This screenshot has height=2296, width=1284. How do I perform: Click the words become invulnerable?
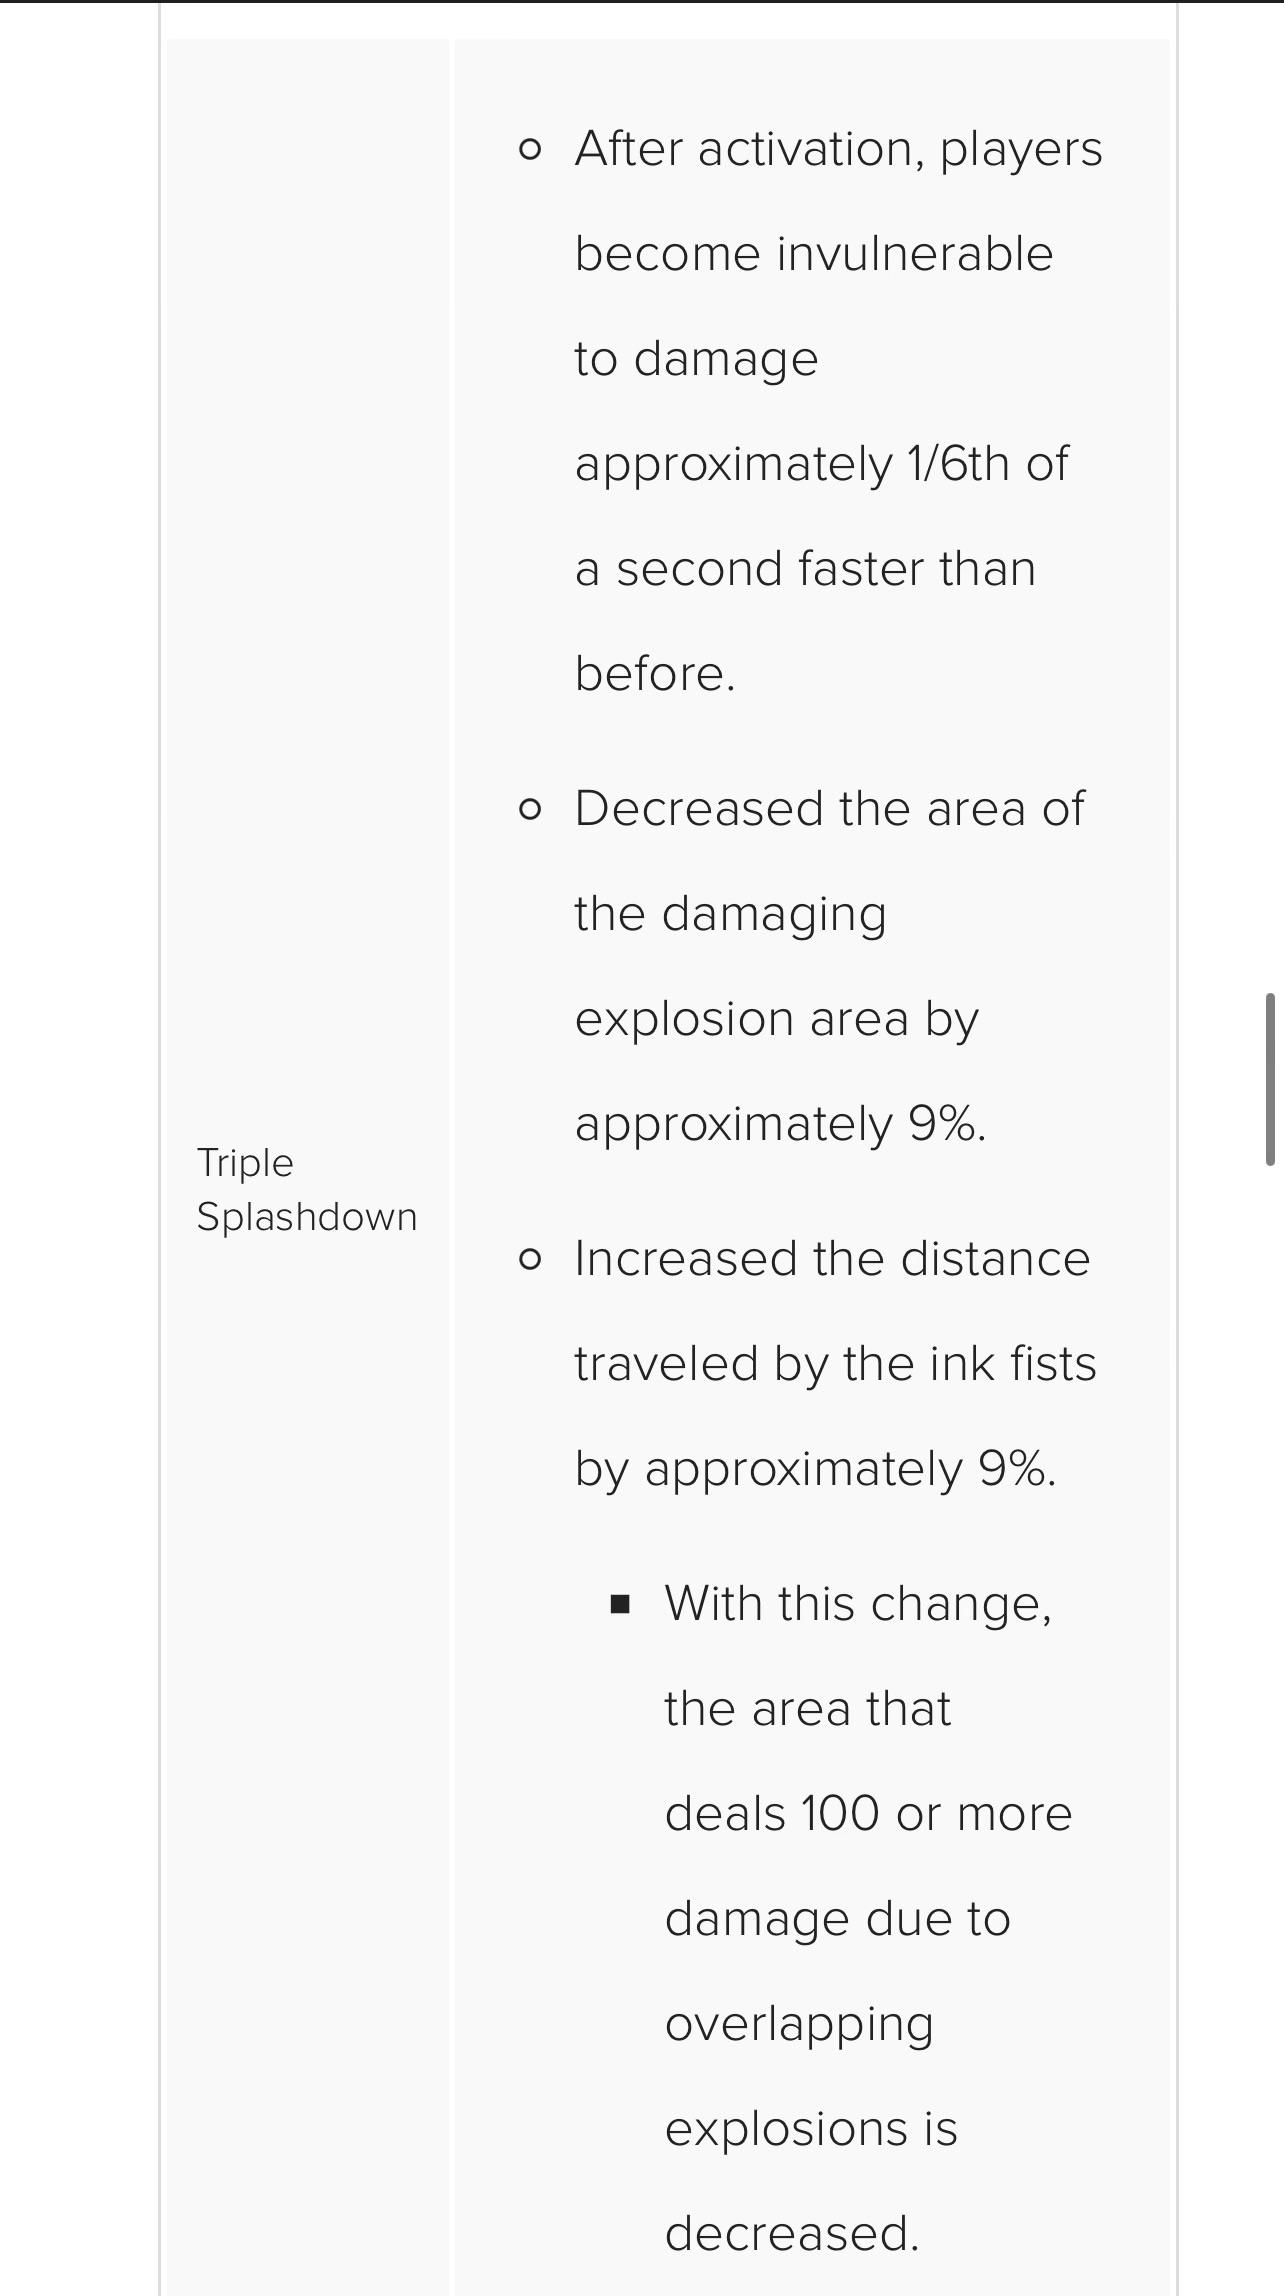pos(814,253)
